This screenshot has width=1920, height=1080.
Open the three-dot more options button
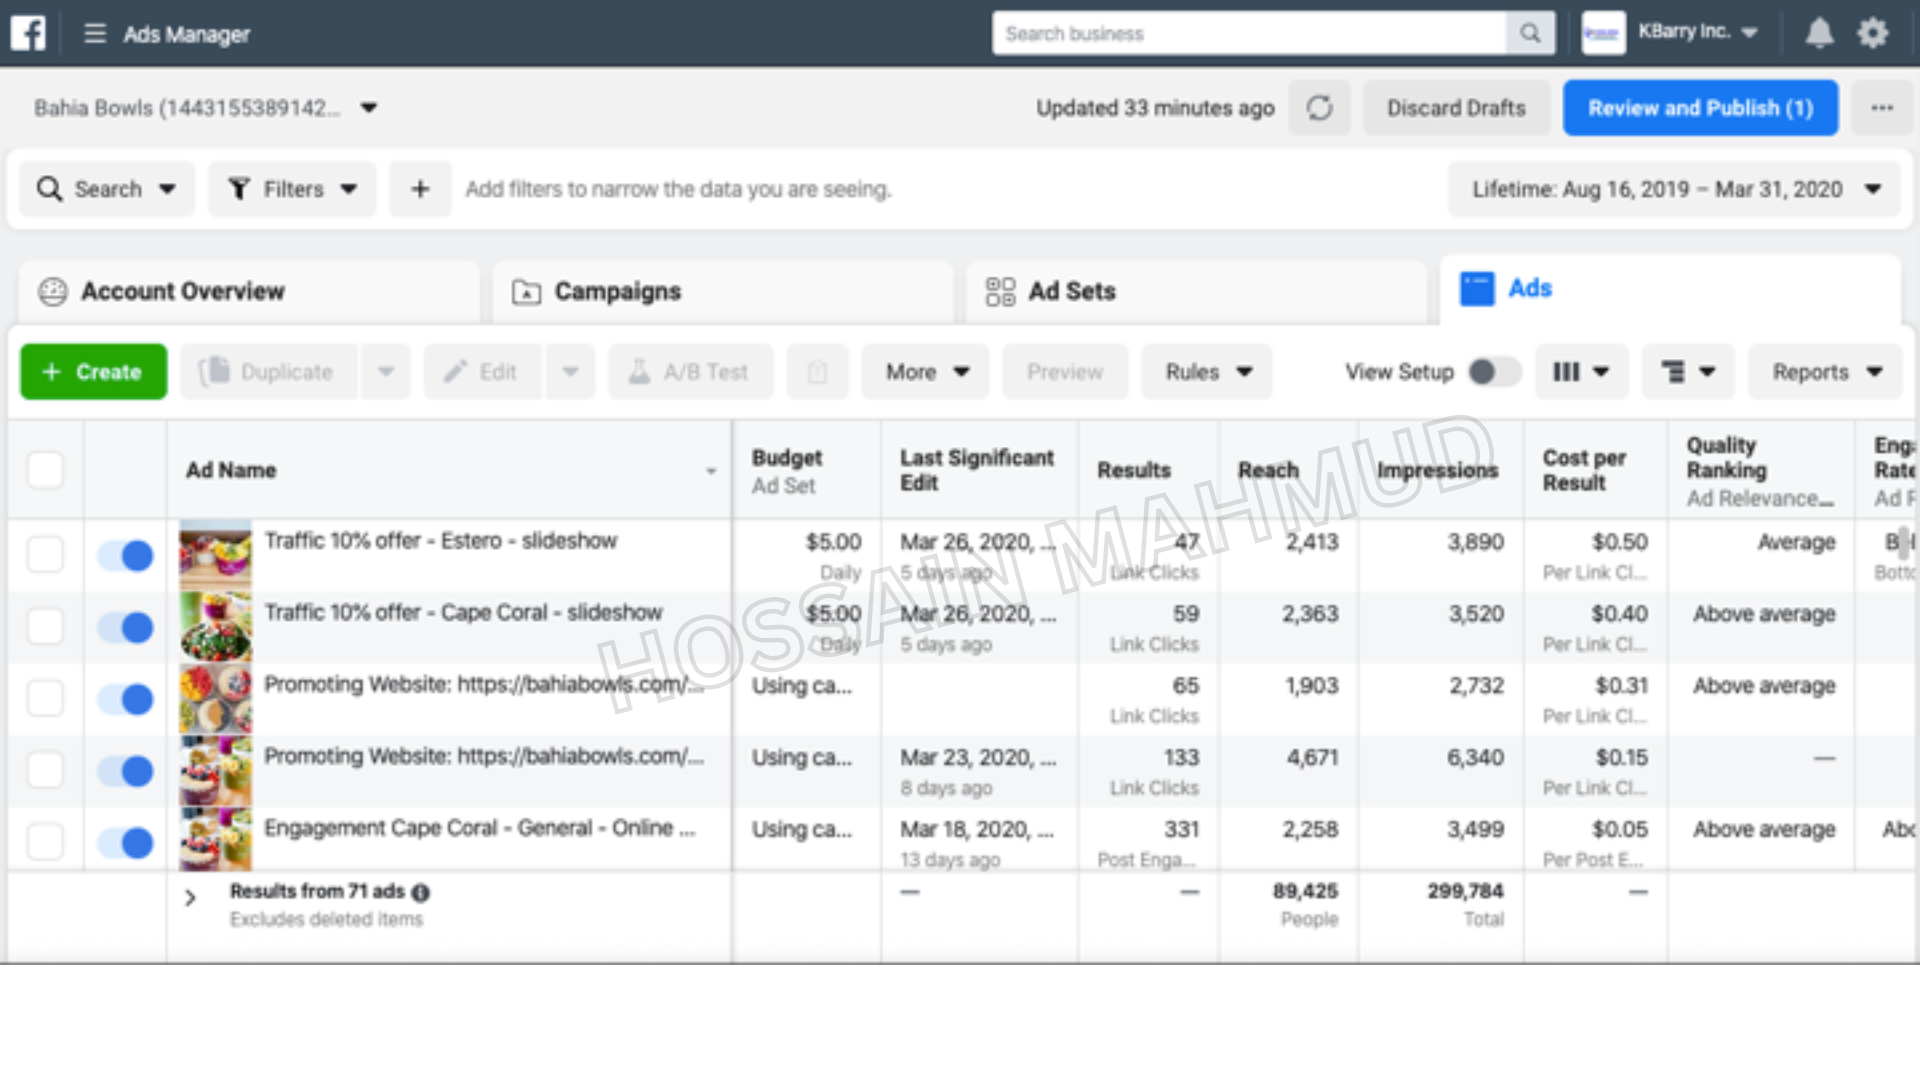tap(1881, 108)
